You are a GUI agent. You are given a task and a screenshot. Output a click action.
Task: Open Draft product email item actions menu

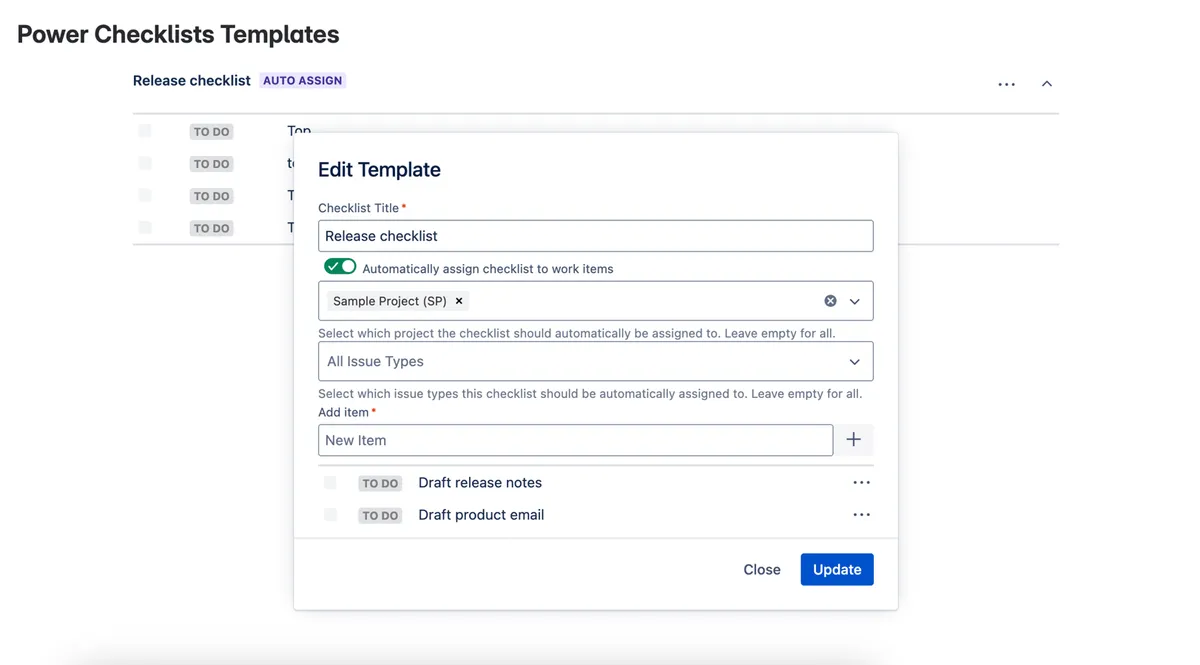861,515
